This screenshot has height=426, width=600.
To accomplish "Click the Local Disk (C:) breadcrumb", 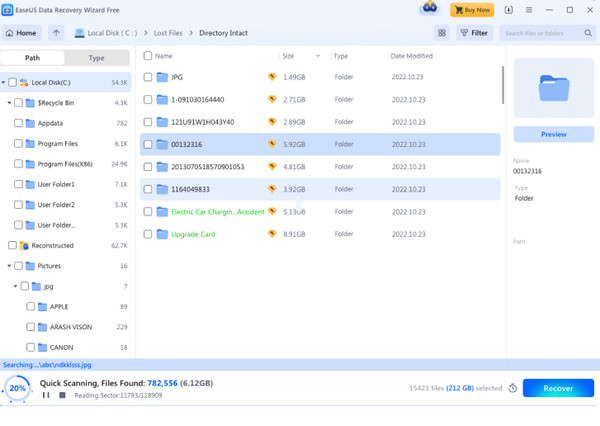I will click(x=106, y=33).
